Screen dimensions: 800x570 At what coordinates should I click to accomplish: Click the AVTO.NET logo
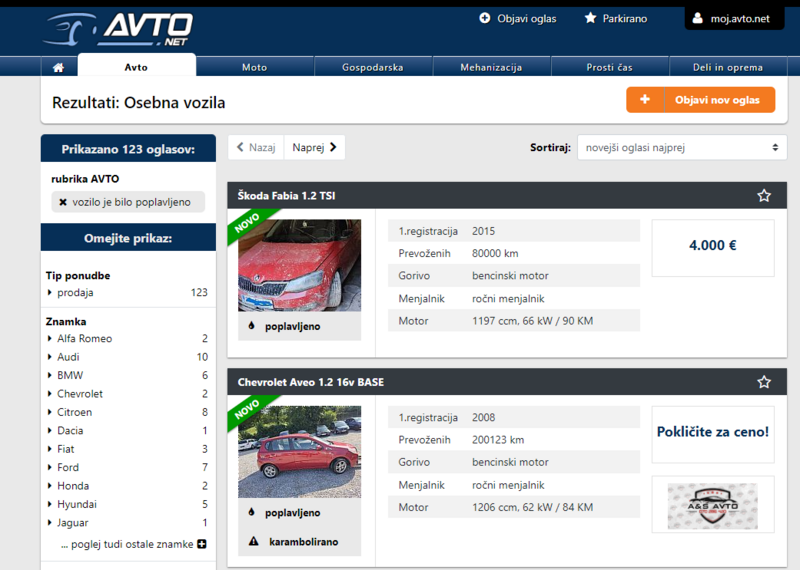tap(119, 28)
